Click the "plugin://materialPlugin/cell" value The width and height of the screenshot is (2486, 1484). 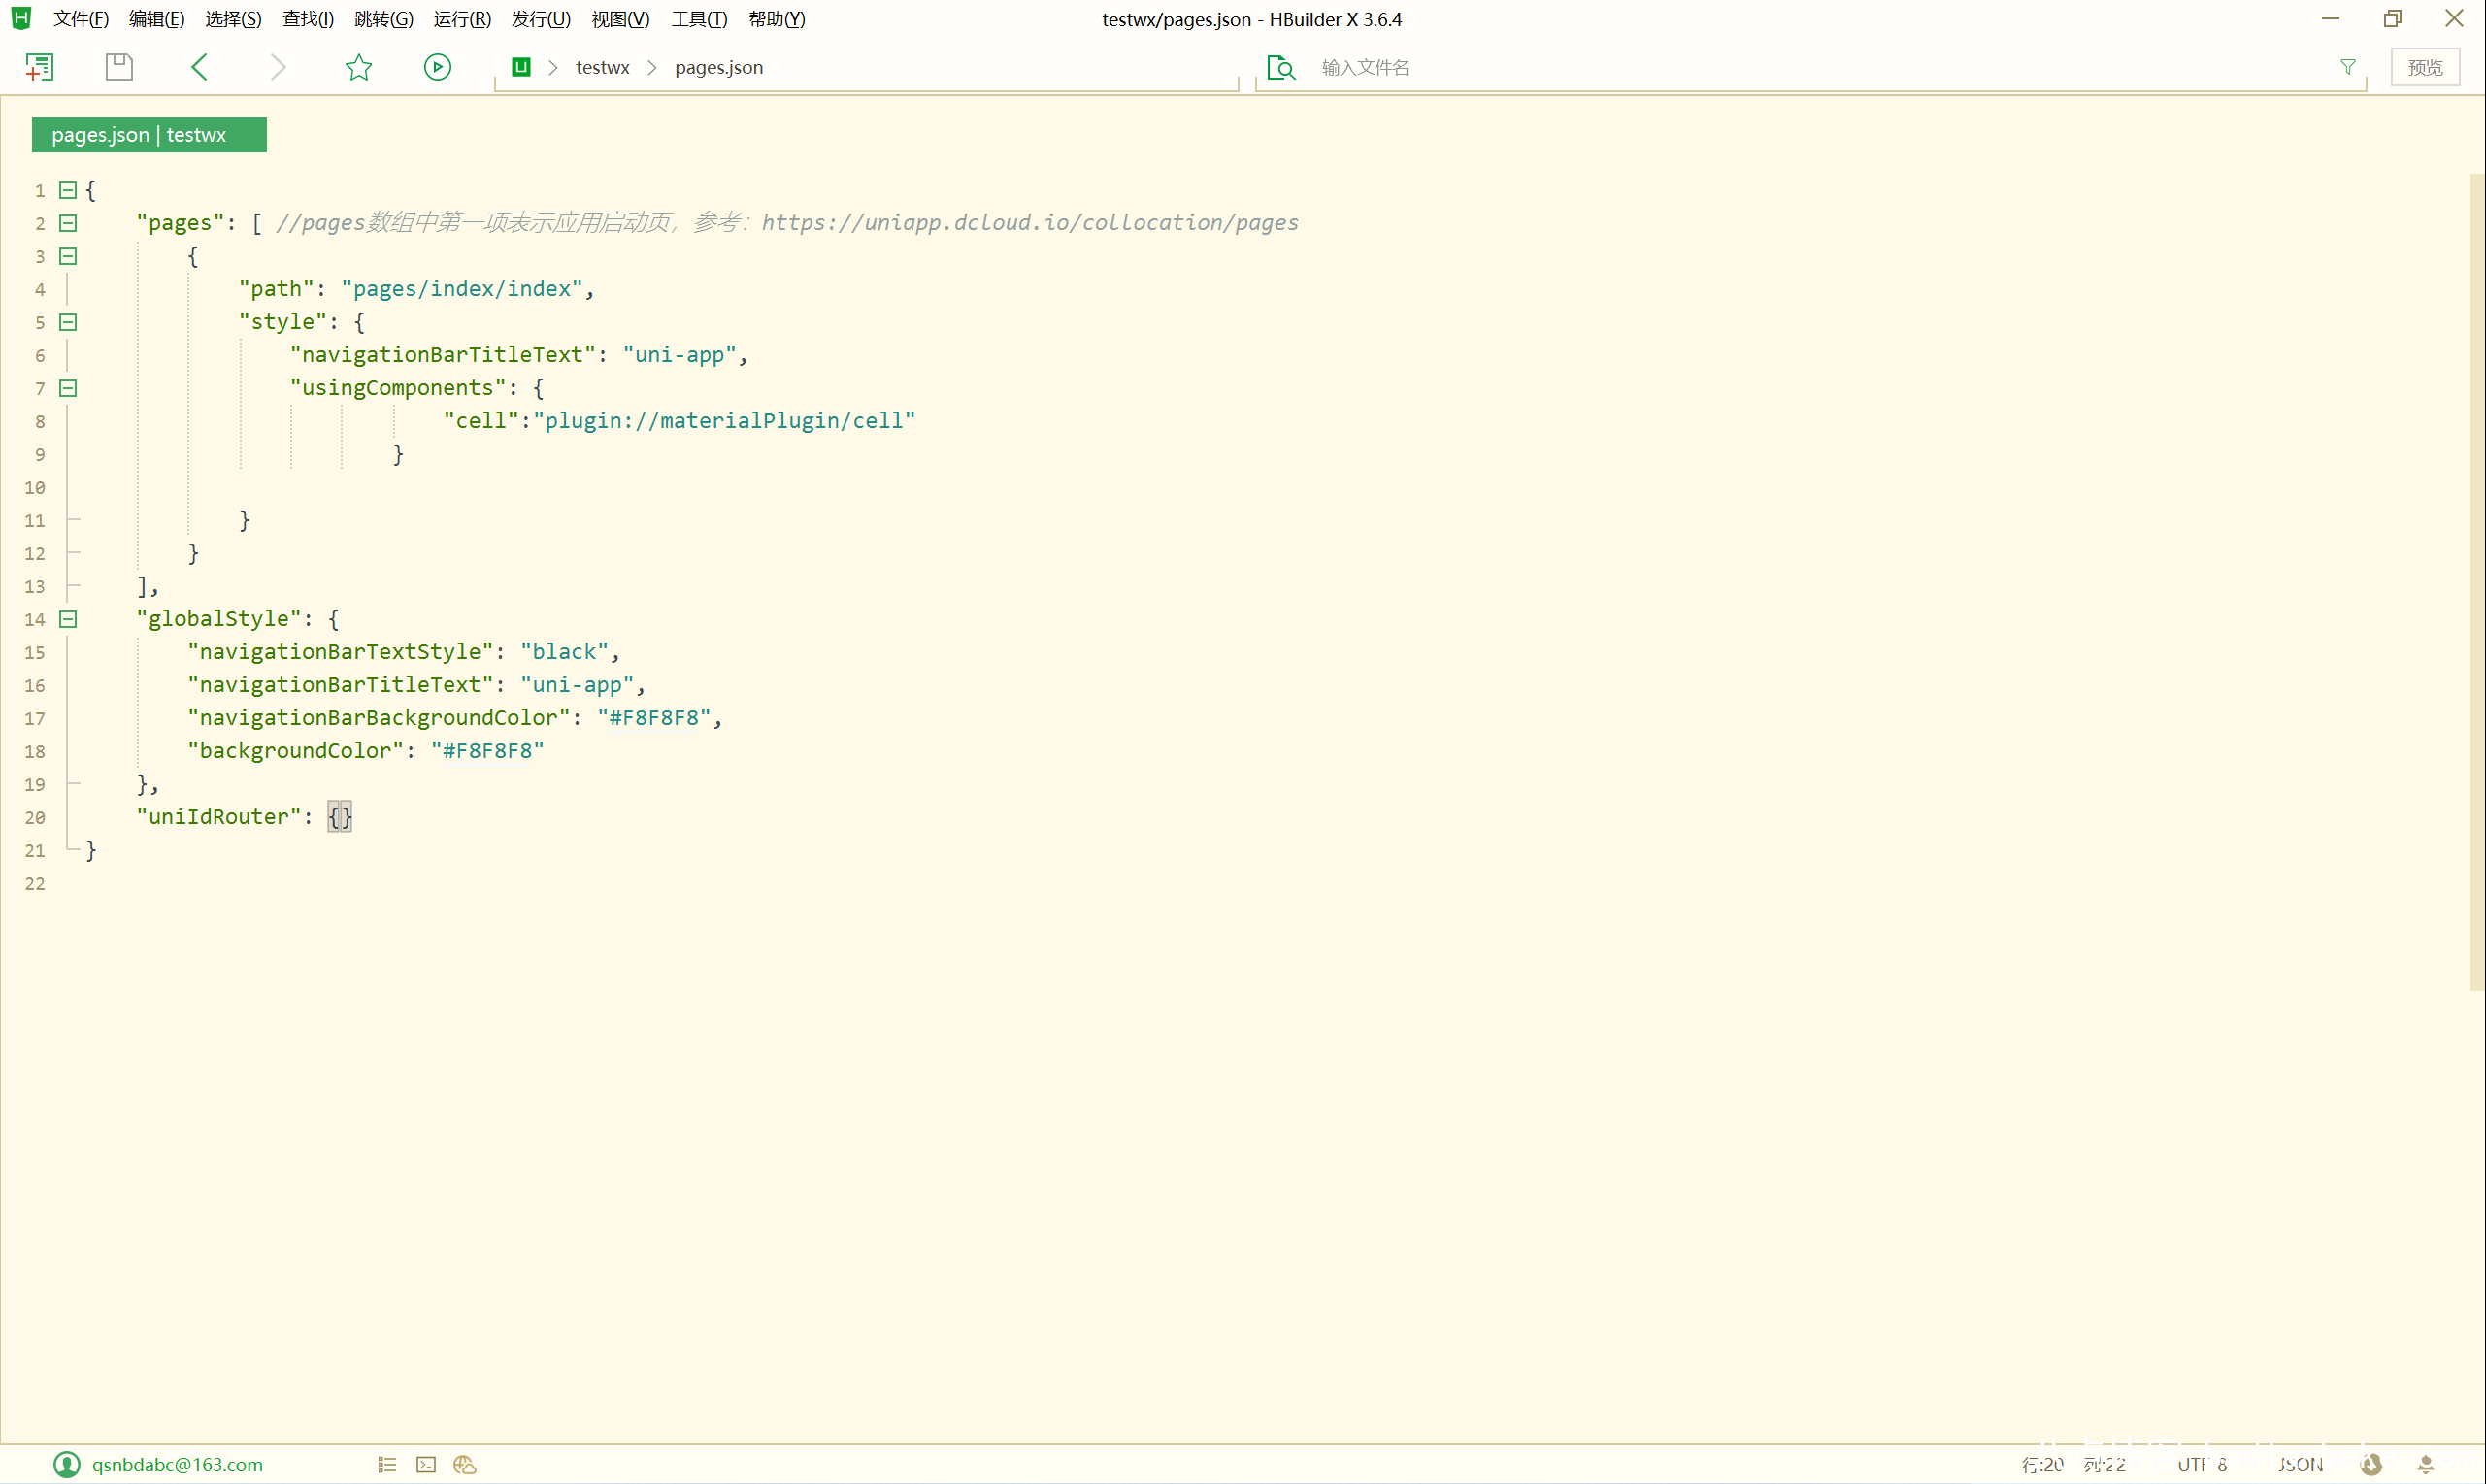724,421
